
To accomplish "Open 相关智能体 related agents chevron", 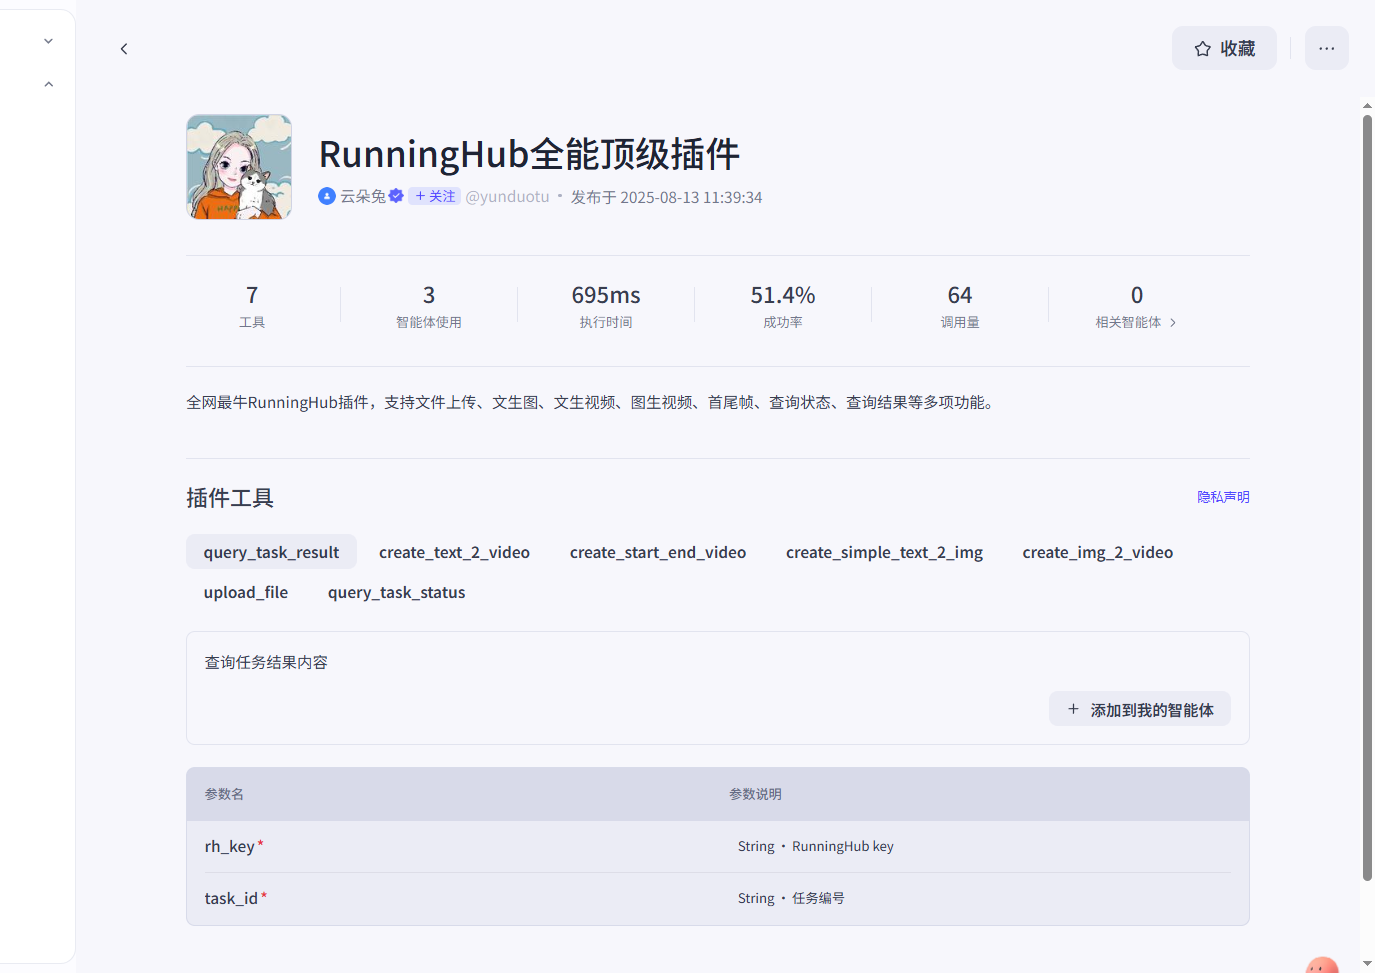I will tap(1173, 322).
